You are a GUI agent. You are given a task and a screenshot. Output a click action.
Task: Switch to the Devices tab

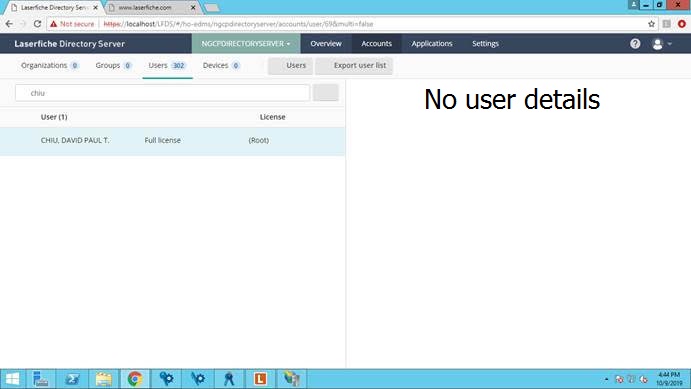[221, 66]
